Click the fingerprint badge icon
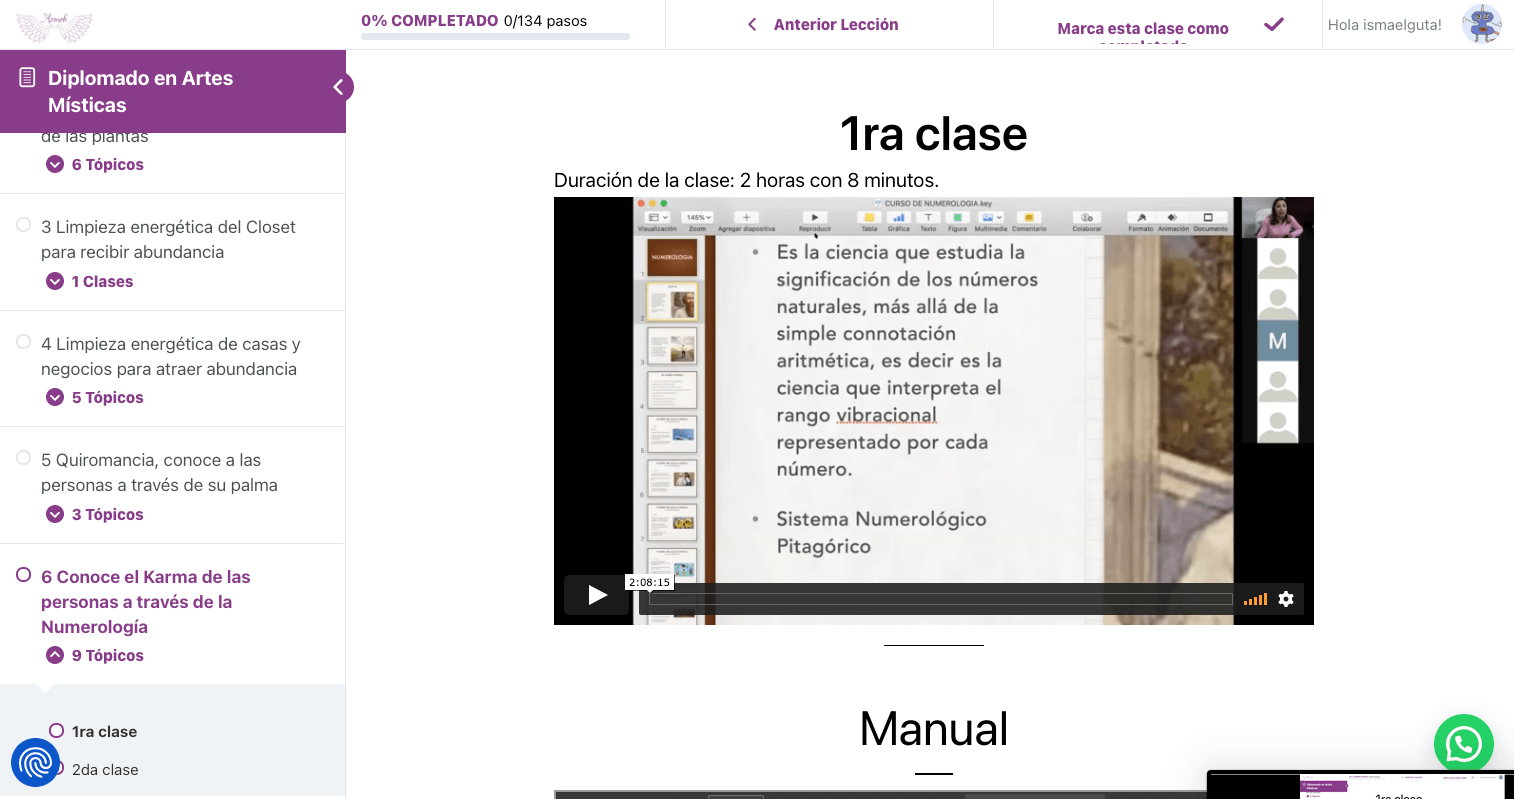This screenshot has width=1514, height=799. [x=35, y=763]
